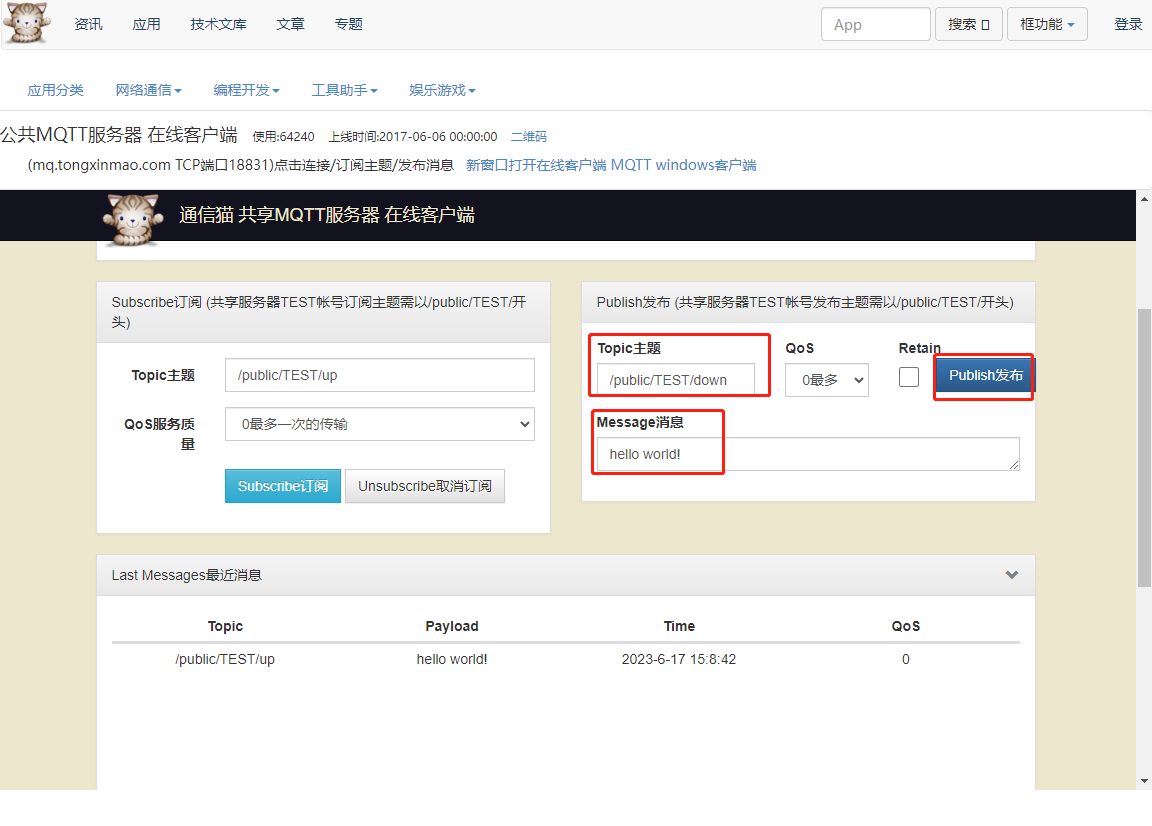Click the Payload column header
Image resolution: width=1152 pixels, height=826 pixels.
452,626
